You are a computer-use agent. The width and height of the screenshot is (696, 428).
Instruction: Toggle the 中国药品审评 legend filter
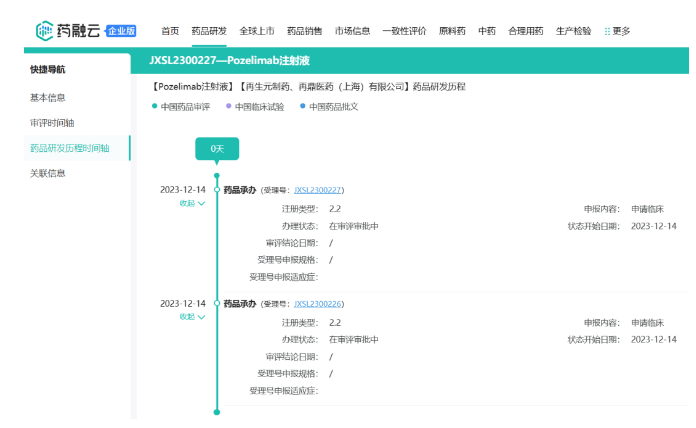point(181,107)
